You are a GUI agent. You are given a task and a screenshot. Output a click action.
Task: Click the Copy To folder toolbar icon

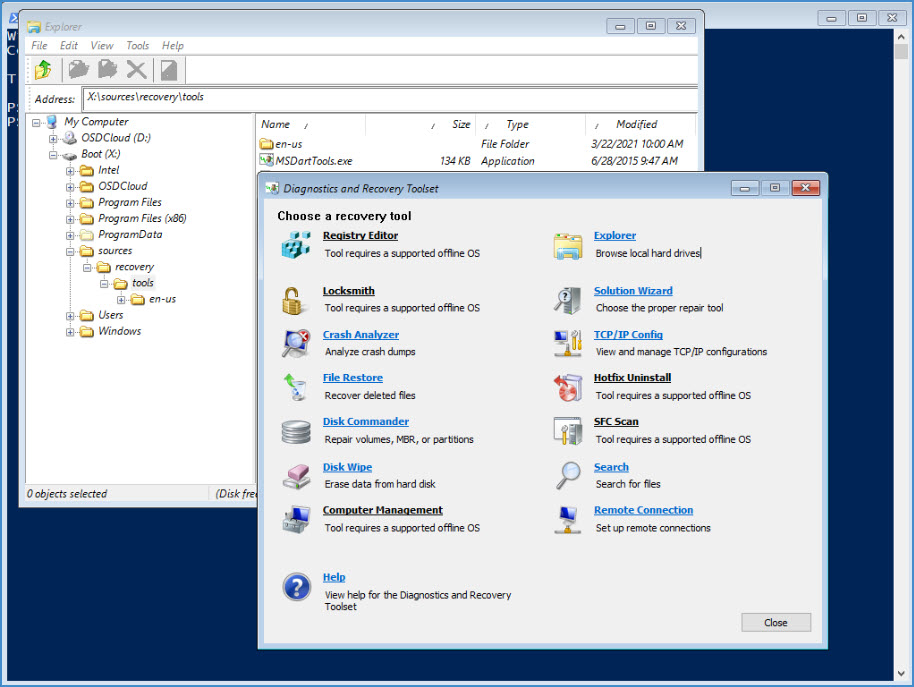pos(78,70)
